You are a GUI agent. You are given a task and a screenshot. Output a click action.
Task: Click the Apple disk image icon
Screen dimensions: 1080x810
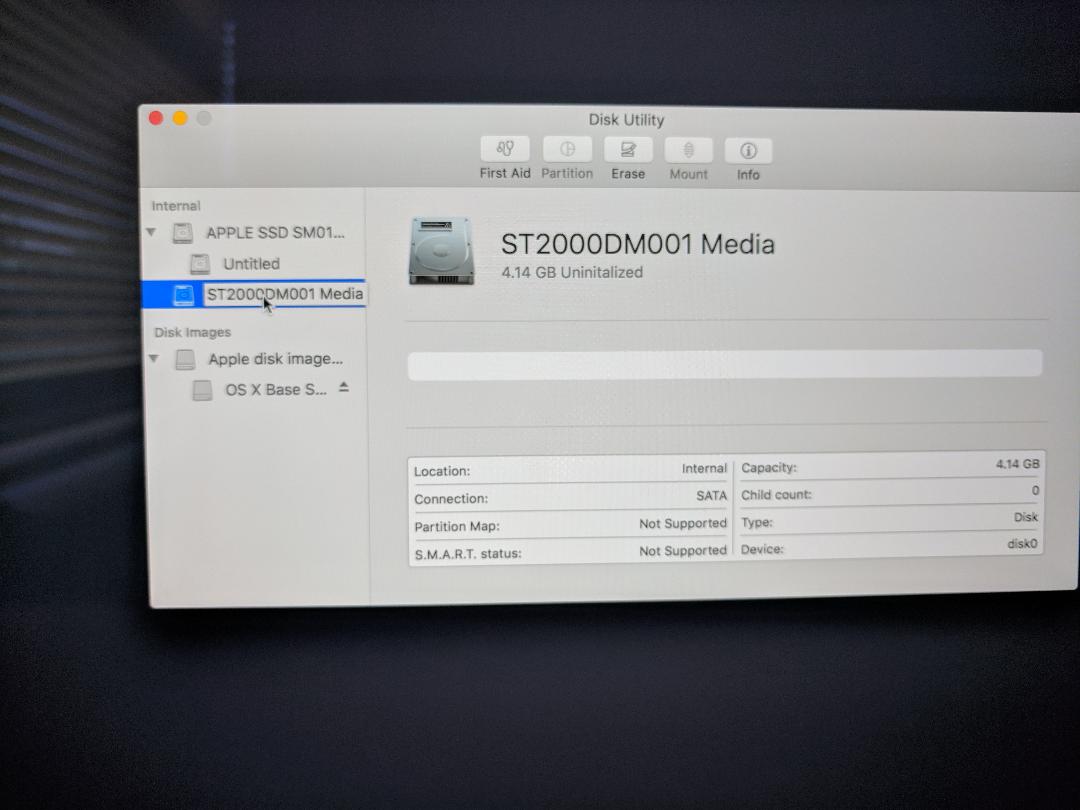tap(185, 360)
